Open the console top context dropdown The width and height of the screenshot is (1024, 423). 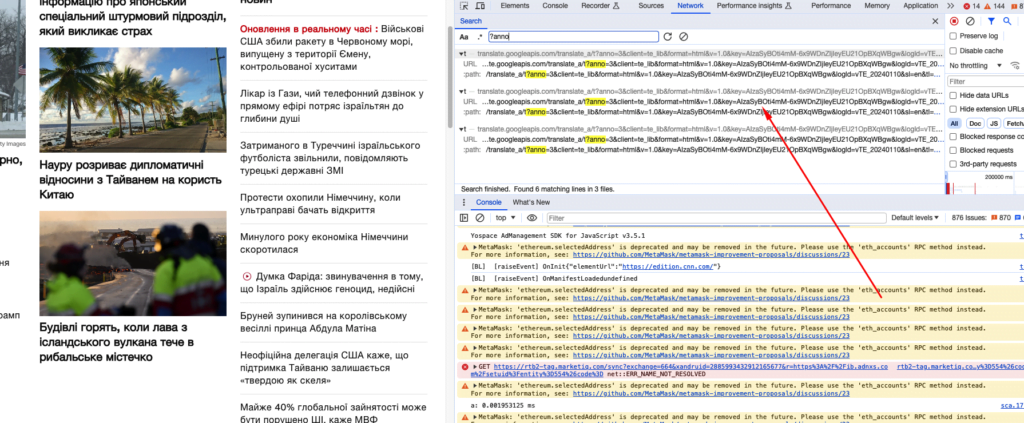[506, 217]
